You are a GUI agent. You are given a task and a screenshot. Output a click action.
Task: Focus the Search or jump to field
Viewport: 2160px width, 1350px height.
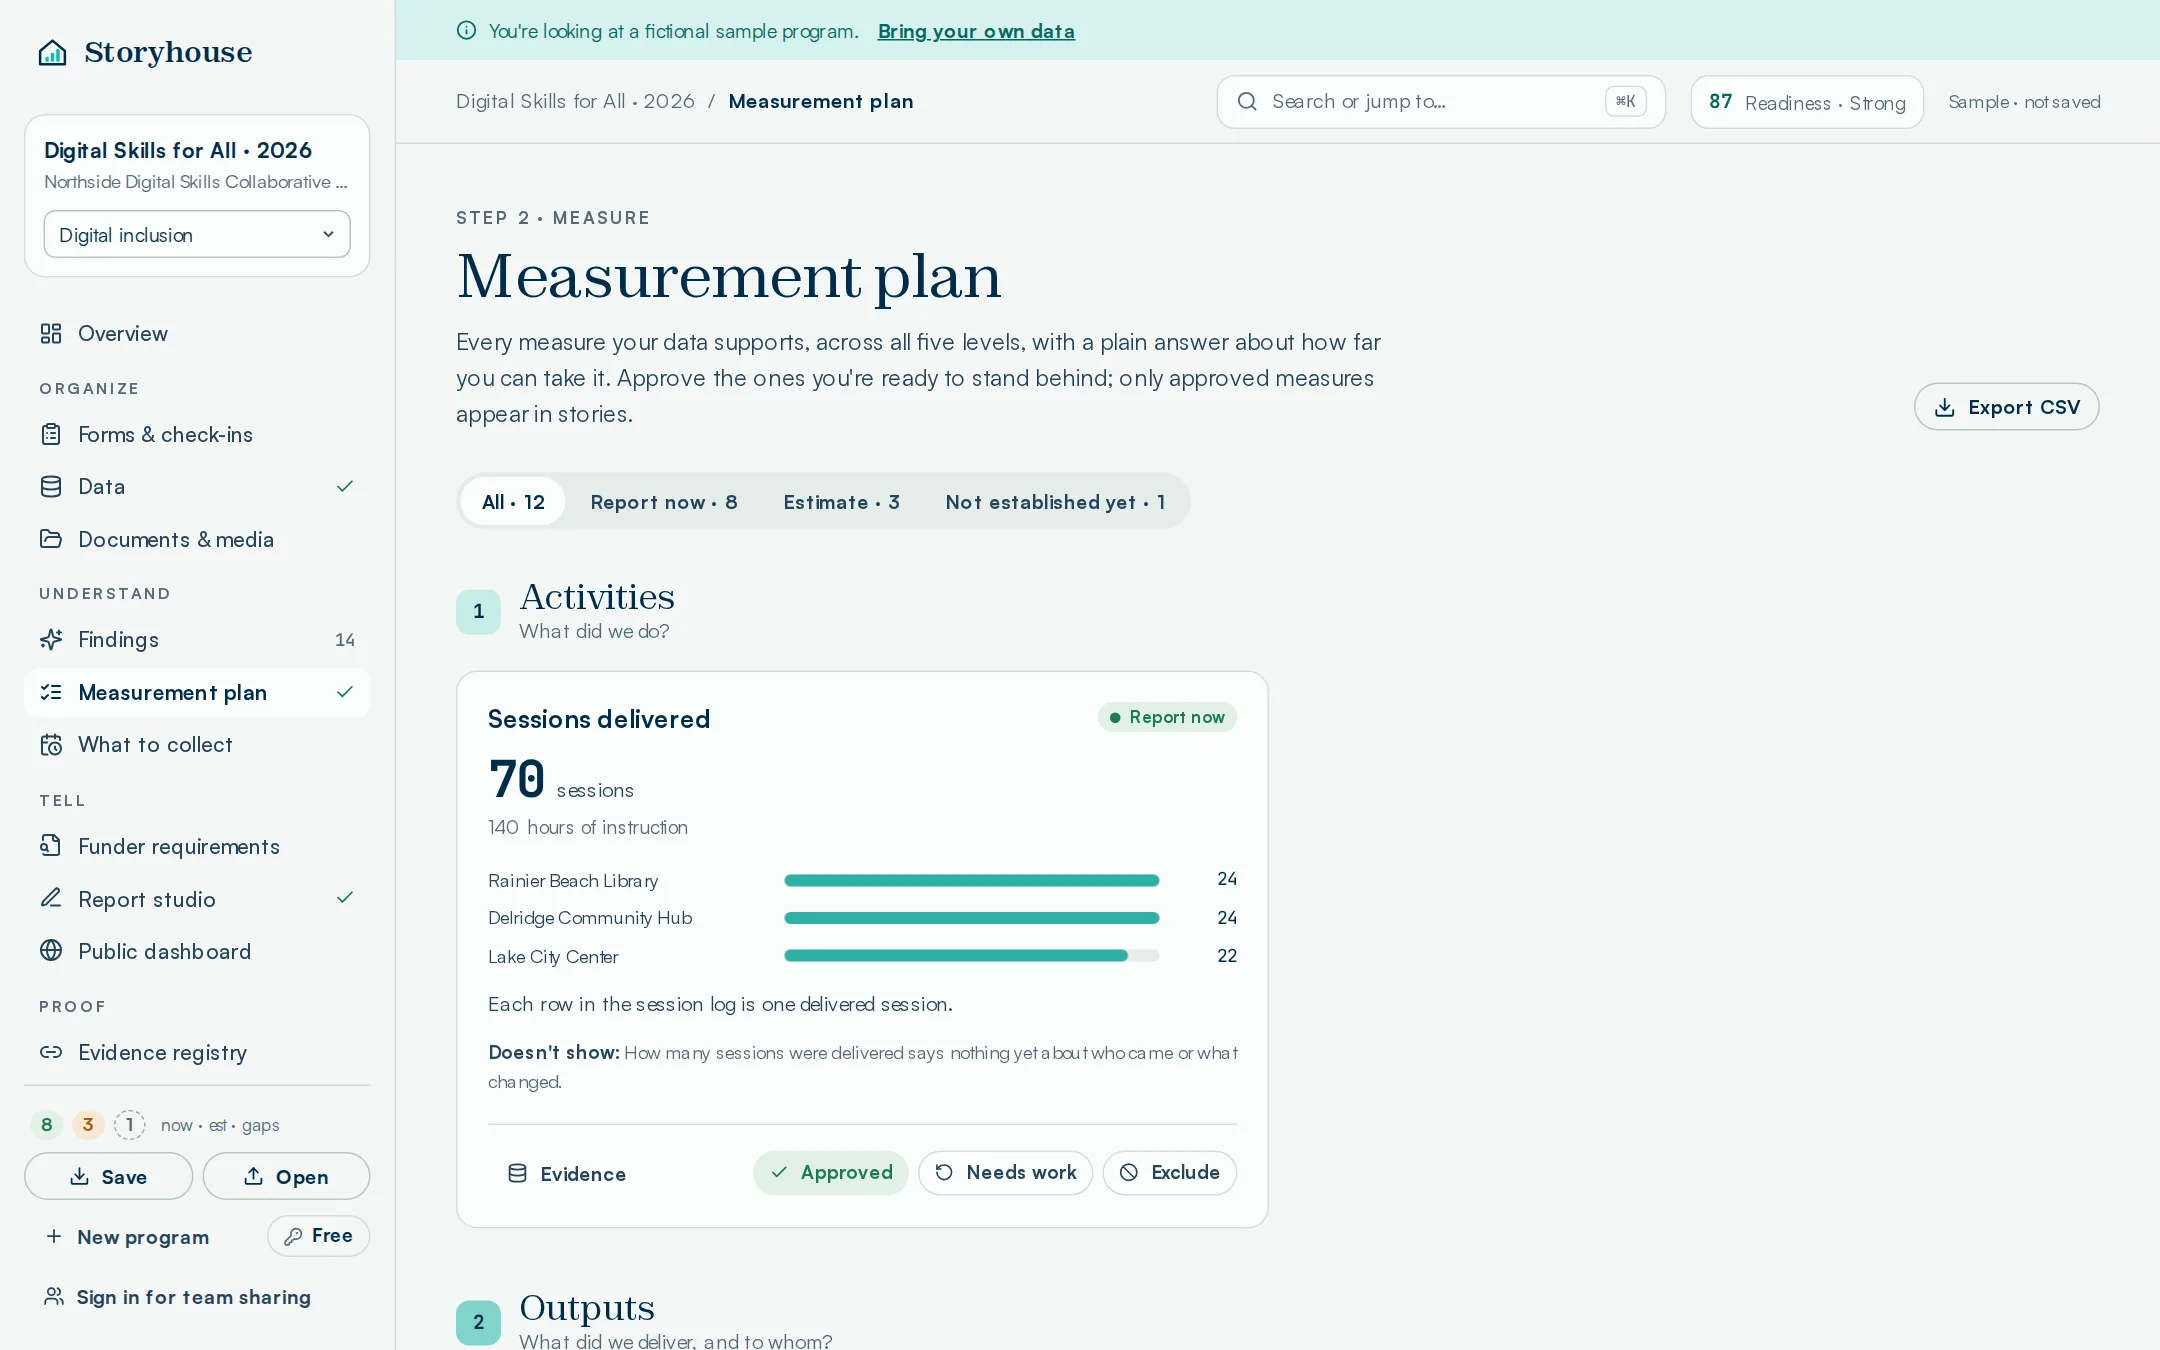1441,102
